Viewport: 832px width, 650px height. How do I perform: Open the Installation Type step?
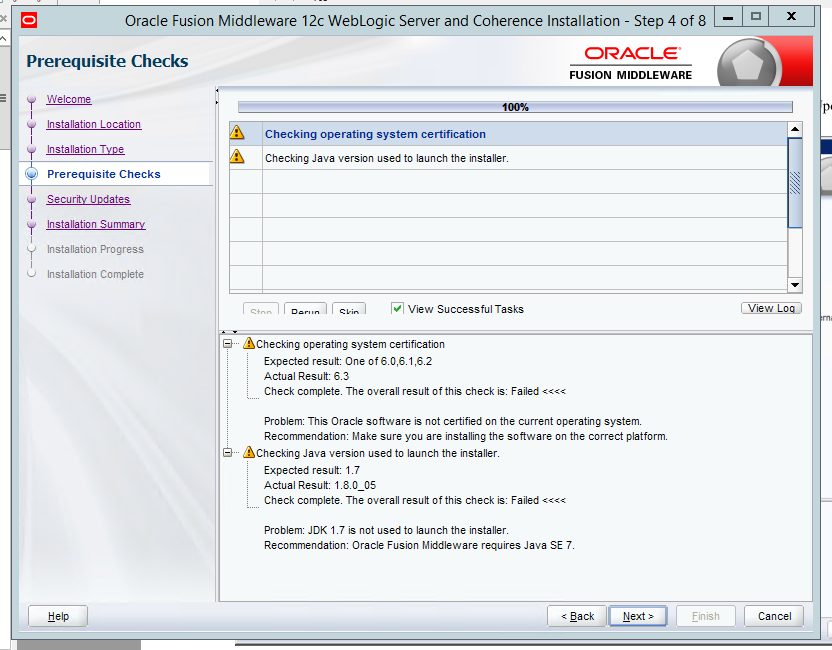pyautogui.click(x=85, y=149)
